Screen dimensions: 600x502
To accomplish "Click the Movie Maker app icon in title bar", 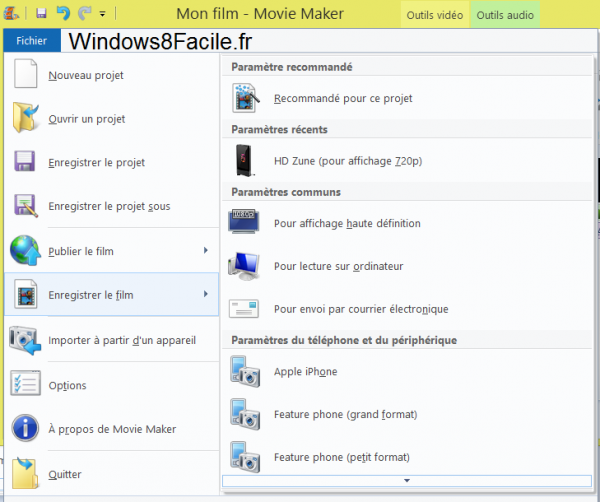I will pyautogui.click(x=11, y=14).
